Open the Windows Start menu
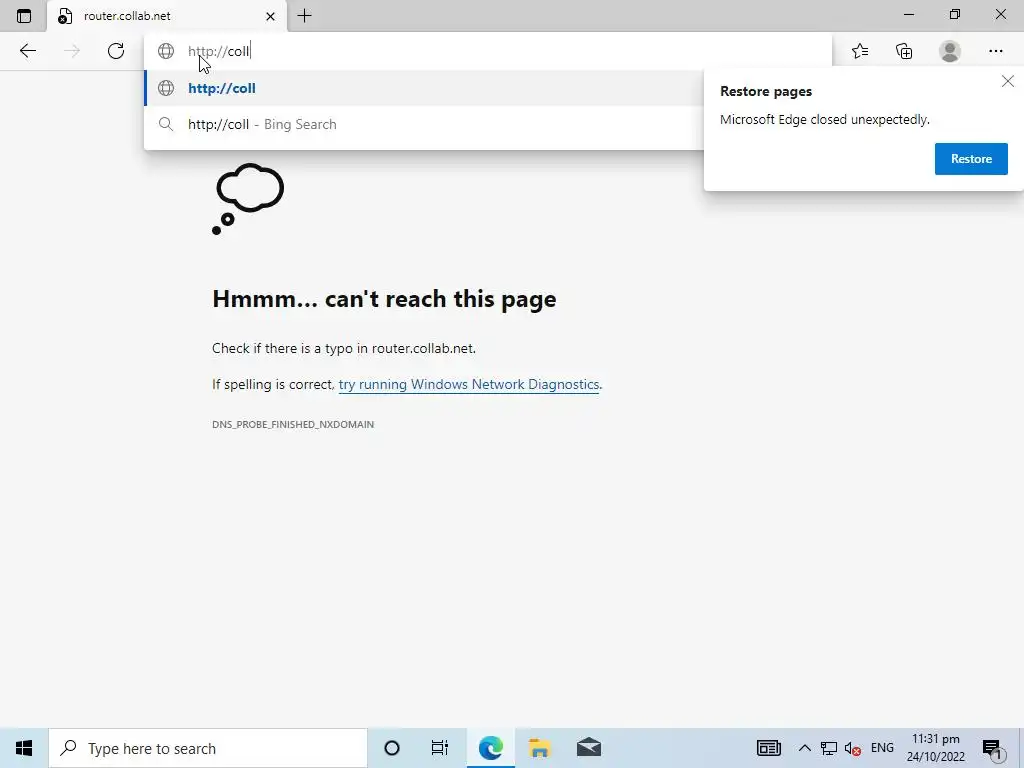Image resolution: width=1024 pixels, height=768 pixels. [24, 748]
